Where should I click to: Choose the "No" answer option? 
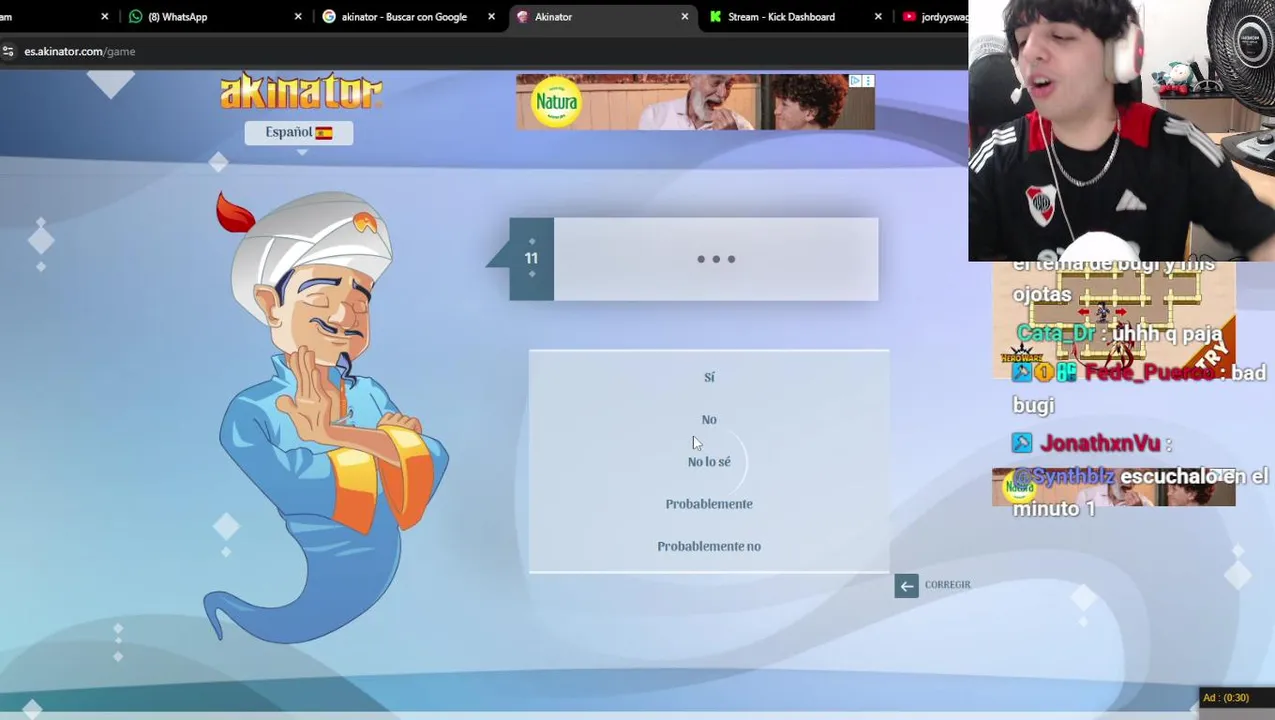point(709,419)
